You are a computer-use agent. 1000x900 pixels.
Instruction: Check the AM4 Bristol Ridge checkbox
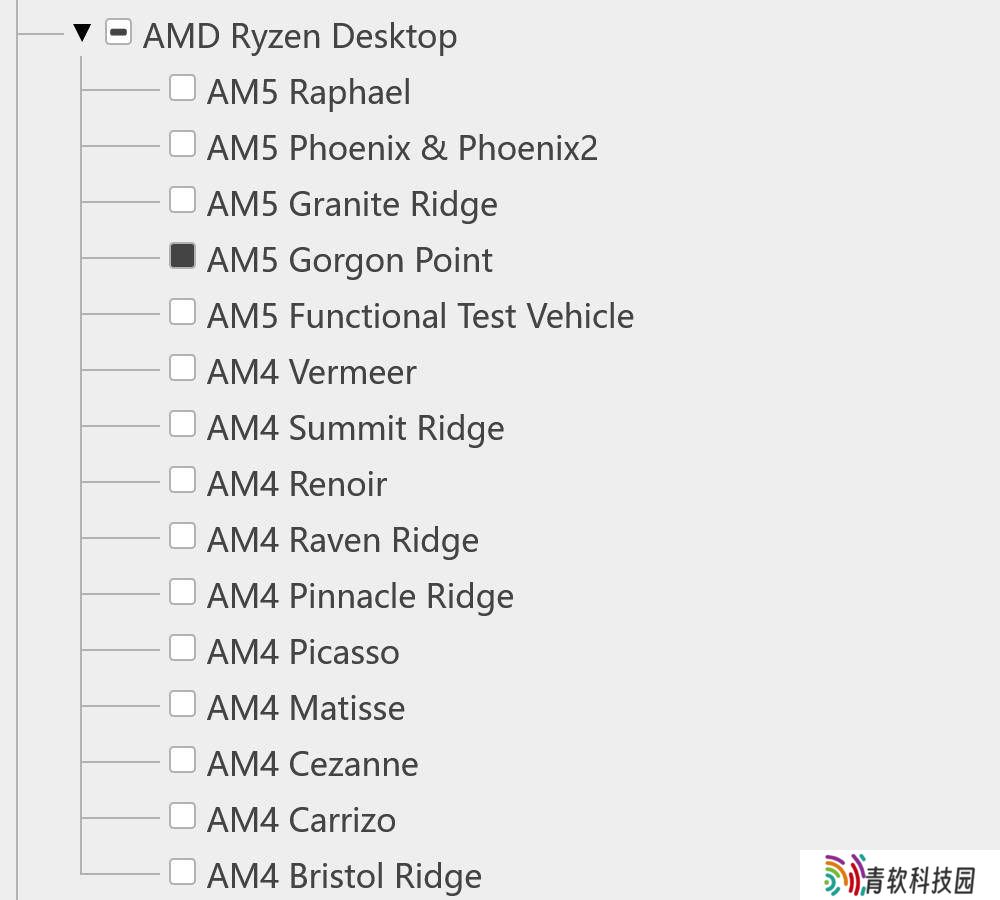pos(182,872)
